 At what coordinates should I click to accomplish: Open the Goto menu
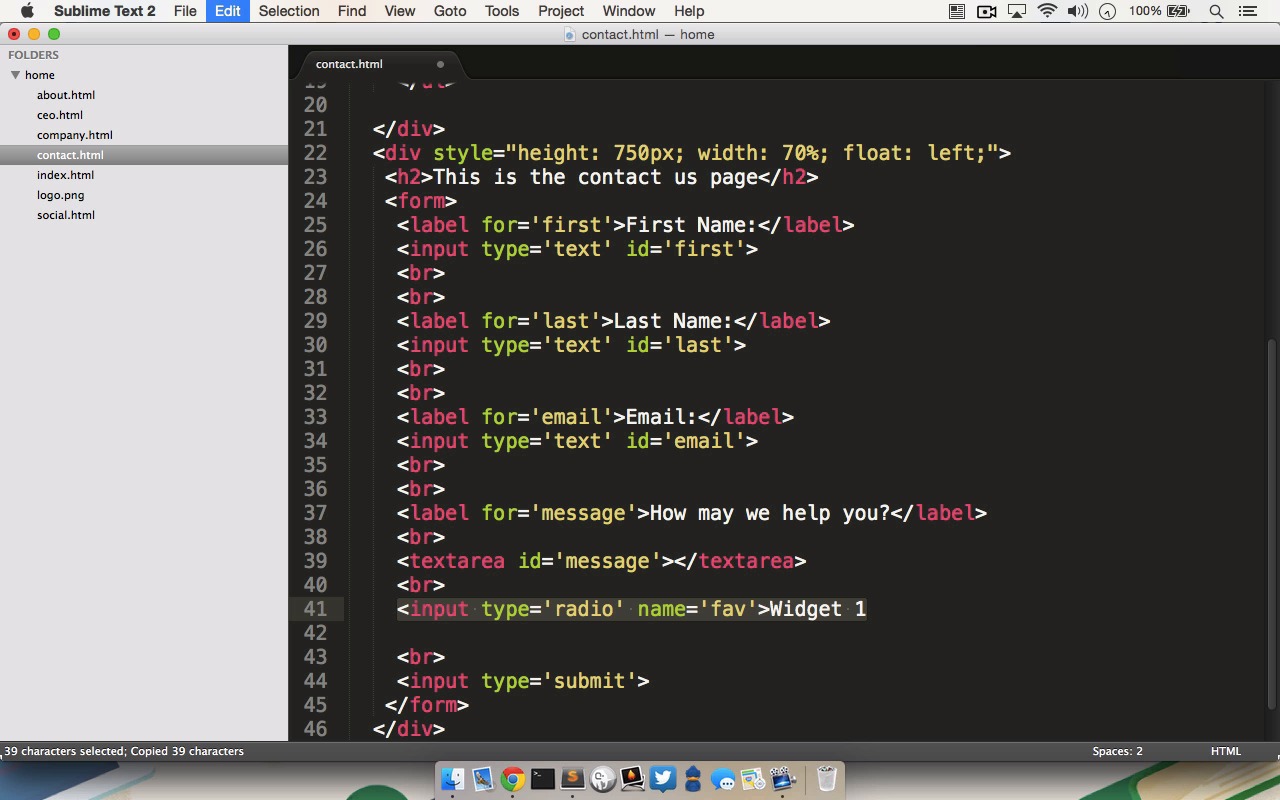click(x=450, y=11)
